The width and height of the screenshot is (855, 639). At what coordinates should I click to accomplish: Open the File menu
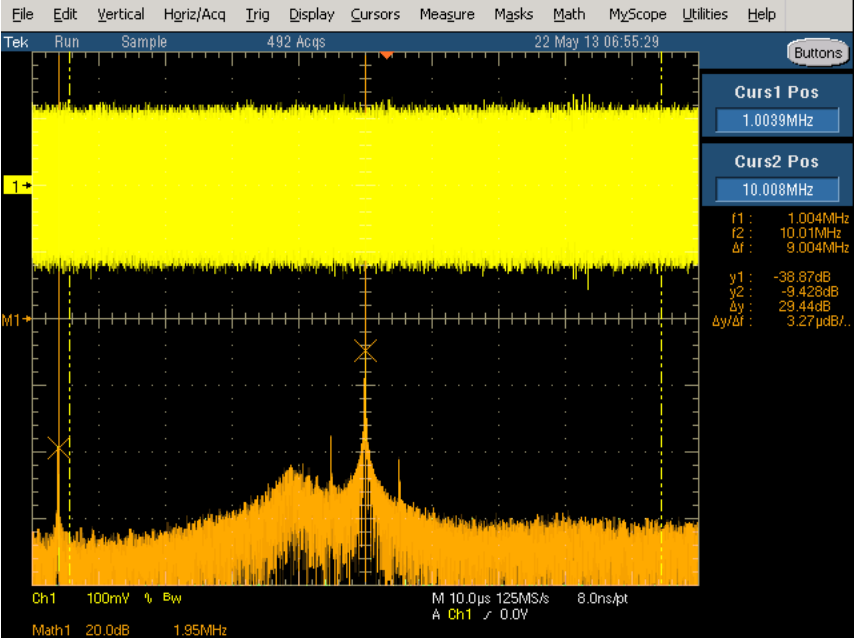(x=22, y=14)
